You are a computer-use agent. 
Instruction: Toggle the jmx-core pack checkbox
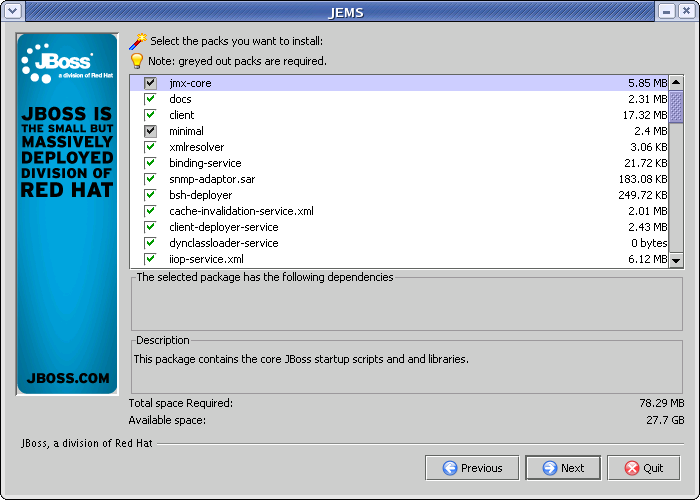[x=150, y=83]
